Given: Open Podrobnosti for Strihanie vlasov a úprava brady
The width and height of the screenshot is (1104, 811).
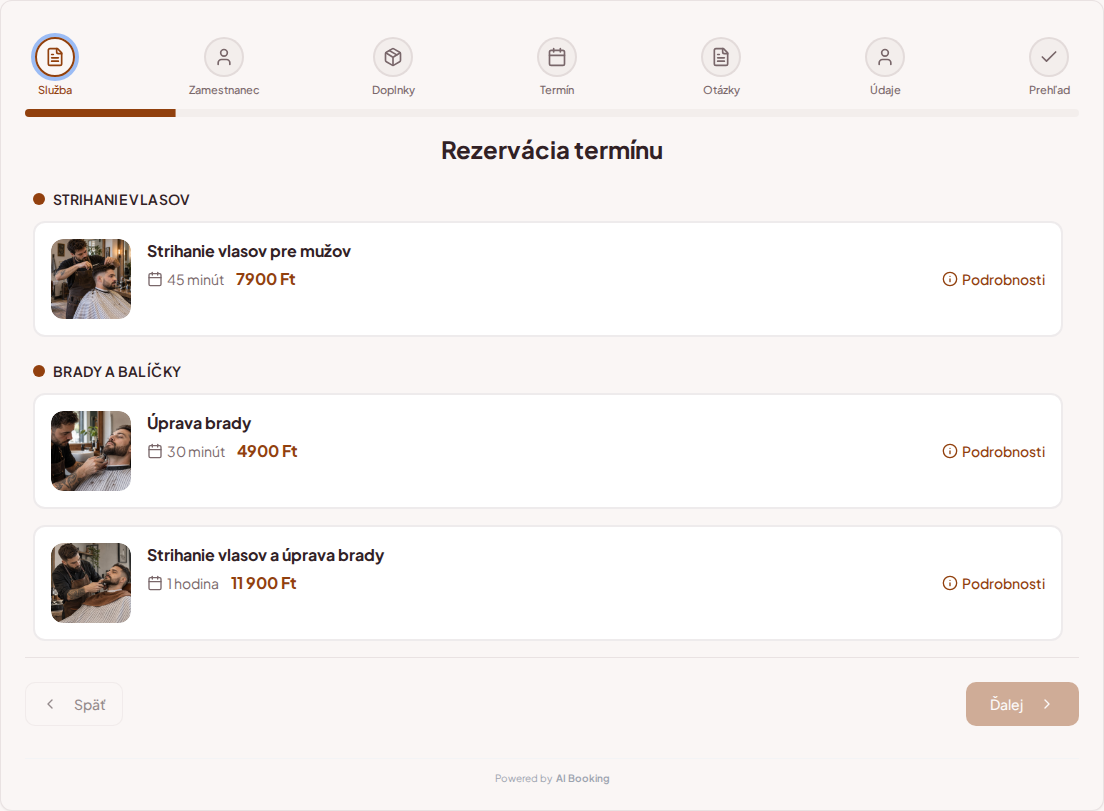Looking at the screenshot, I should click(993, 584).
